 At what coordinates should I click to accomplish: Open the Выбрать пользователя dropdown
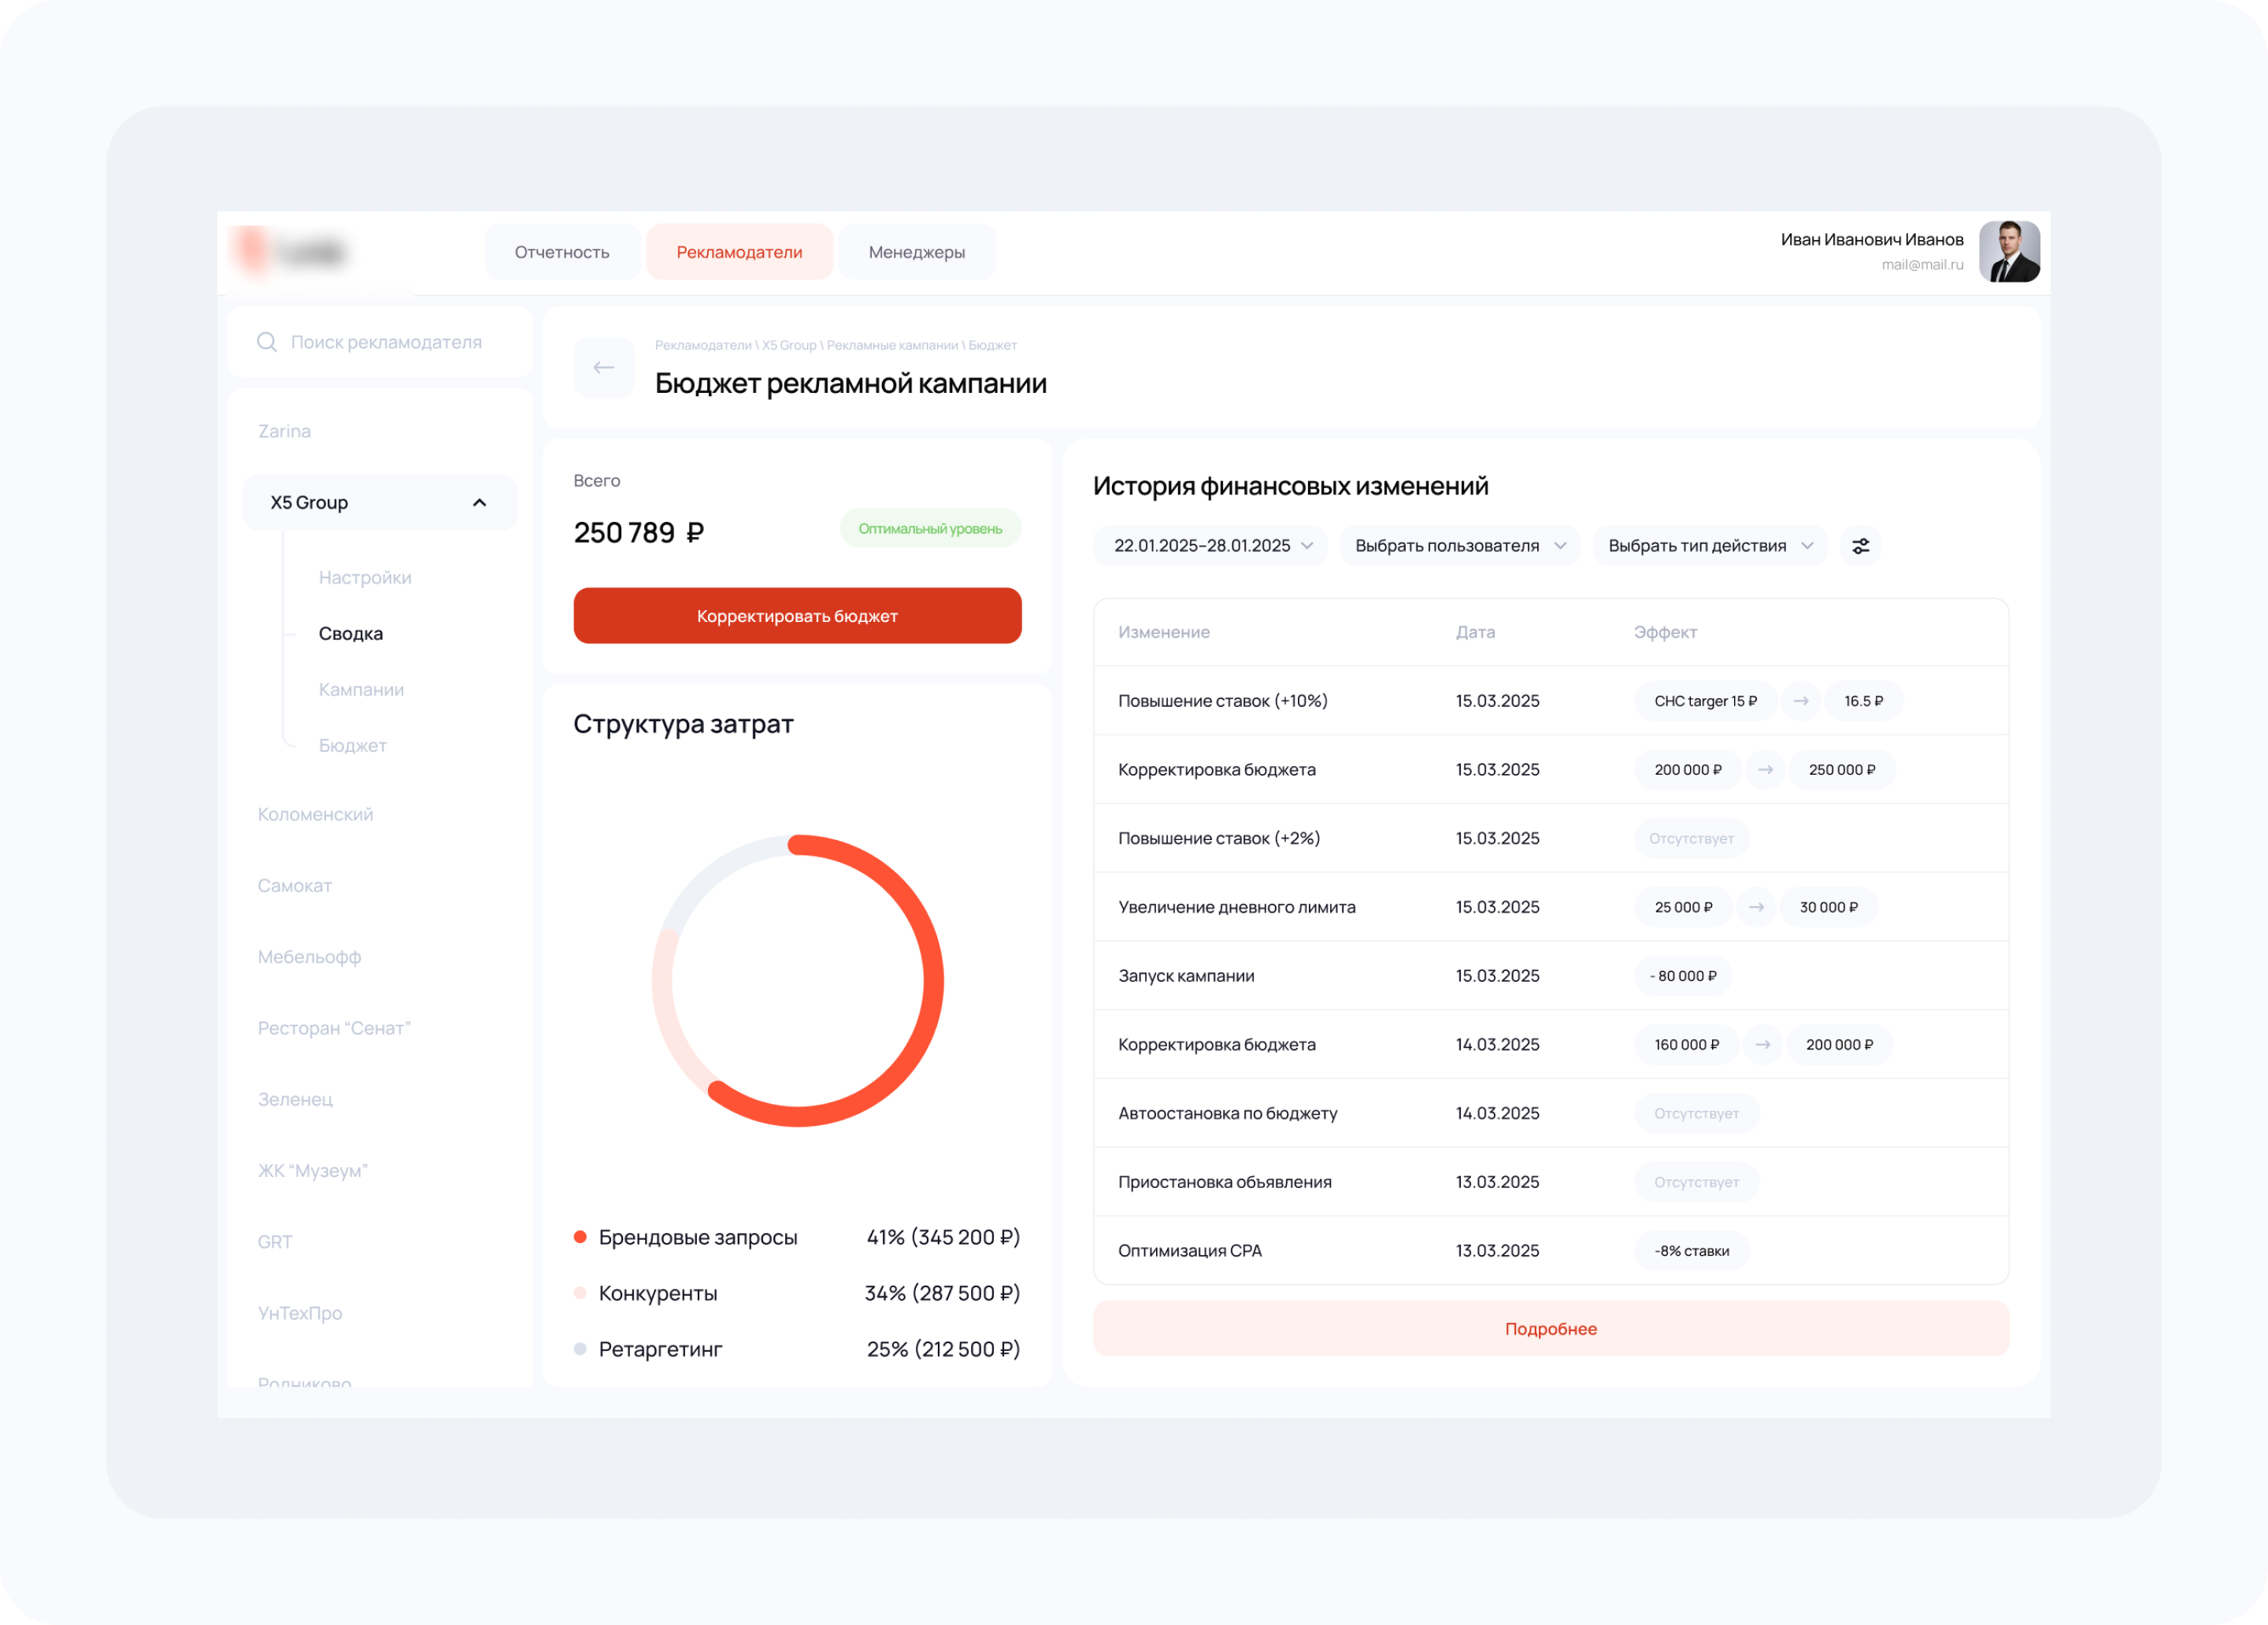coord(1459,545)
